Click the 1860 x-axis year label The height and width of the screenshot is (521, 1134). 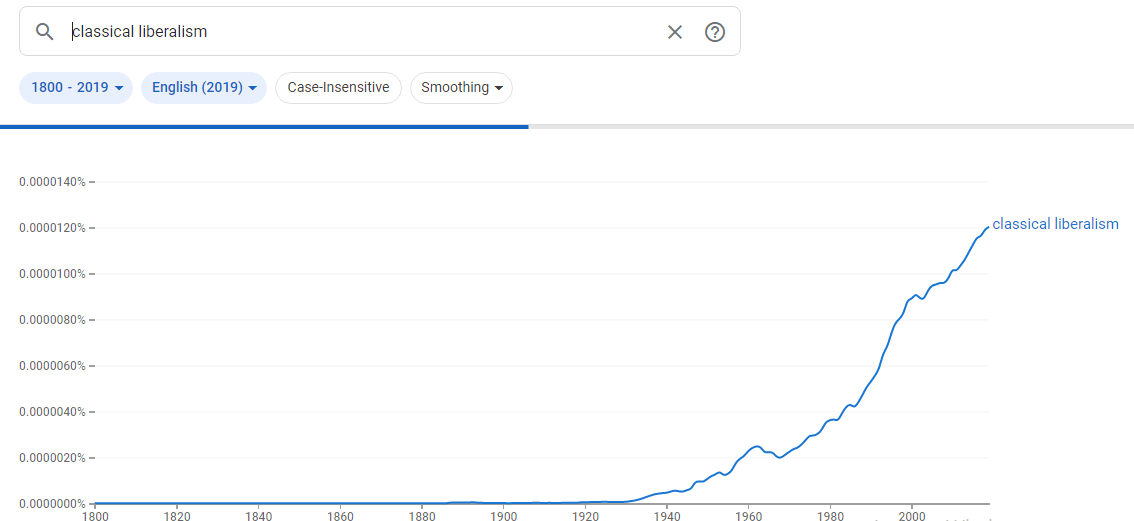[340, 516]
